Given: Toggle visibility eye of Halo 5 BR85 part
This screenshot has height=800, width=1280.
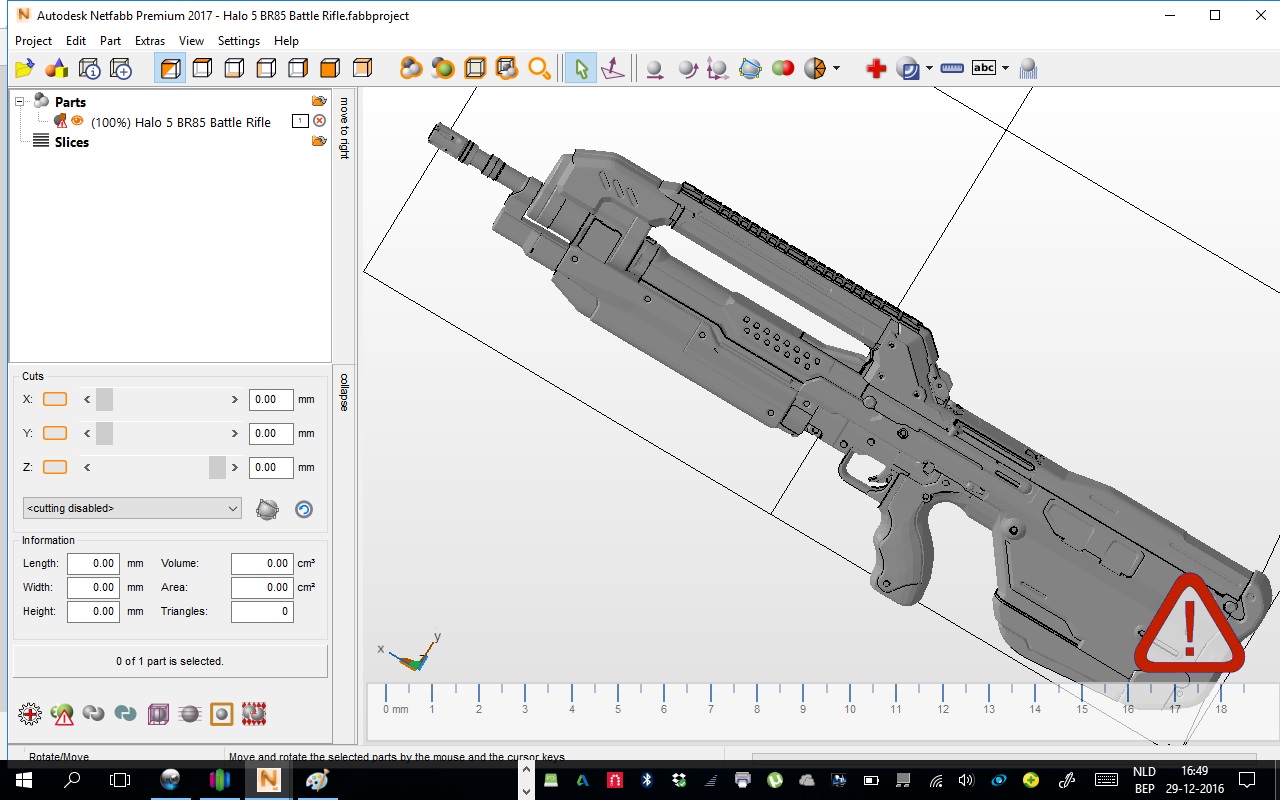Looking at the screenshot, I should tap(77, 121).
